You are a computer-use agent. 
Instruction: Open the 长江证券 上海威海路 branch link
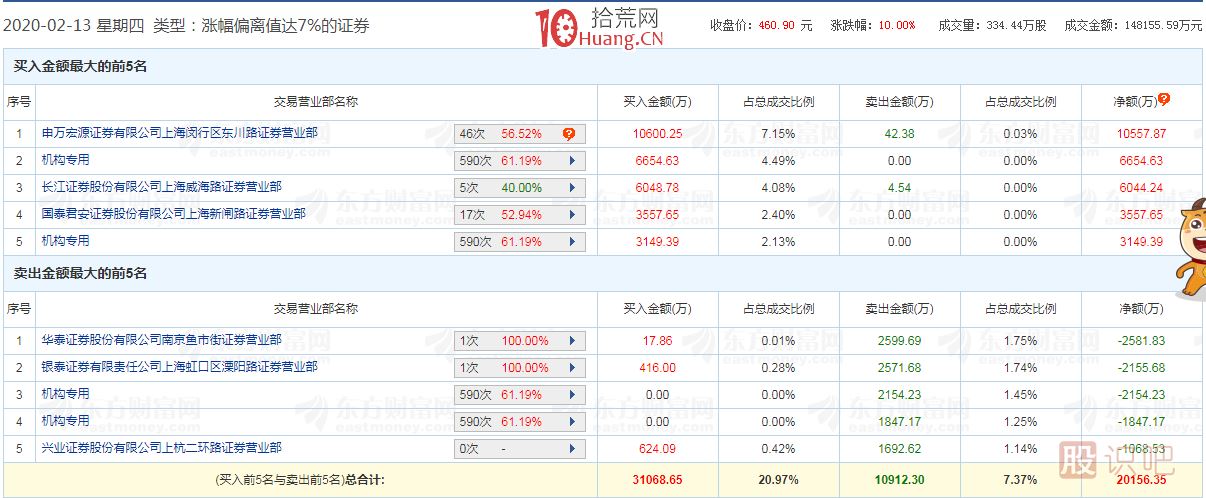(x=161, y=186)
